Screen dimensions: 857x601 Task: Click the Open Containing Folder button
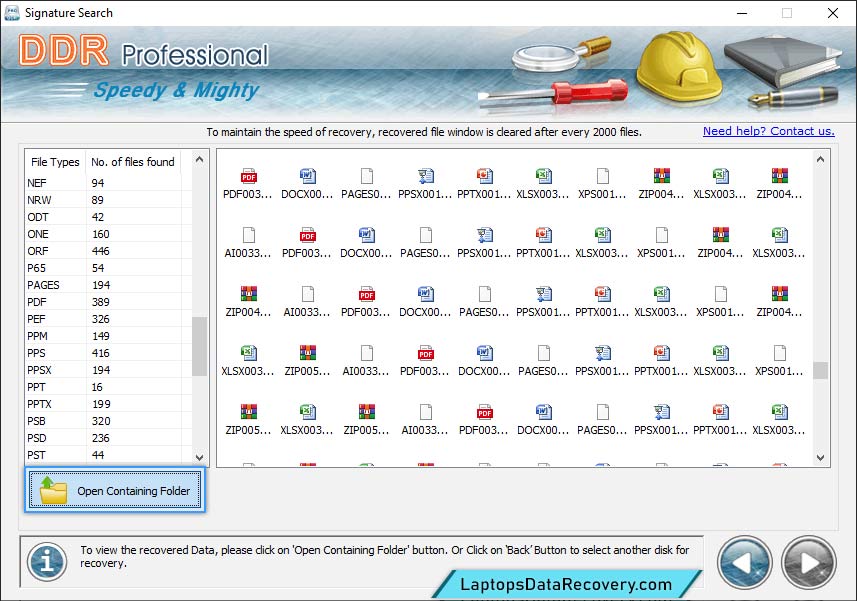click(x=115, y=490)
